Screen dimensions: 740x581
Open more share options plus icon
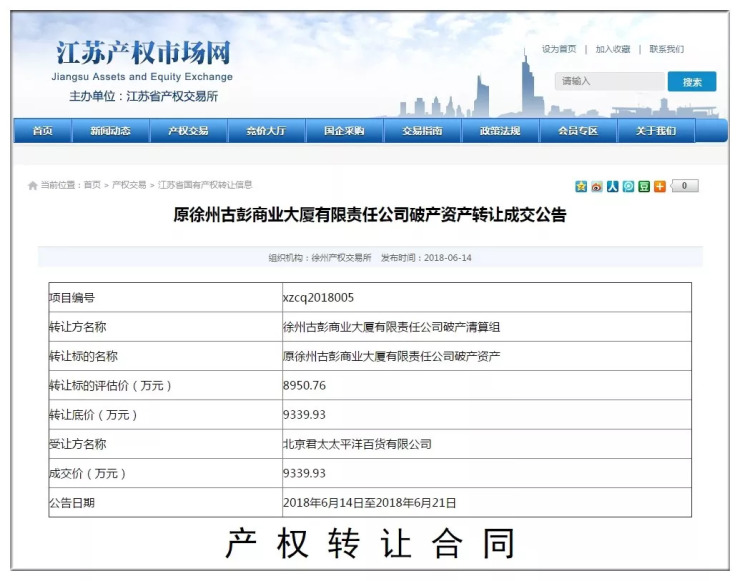click(x=660, y=186)
